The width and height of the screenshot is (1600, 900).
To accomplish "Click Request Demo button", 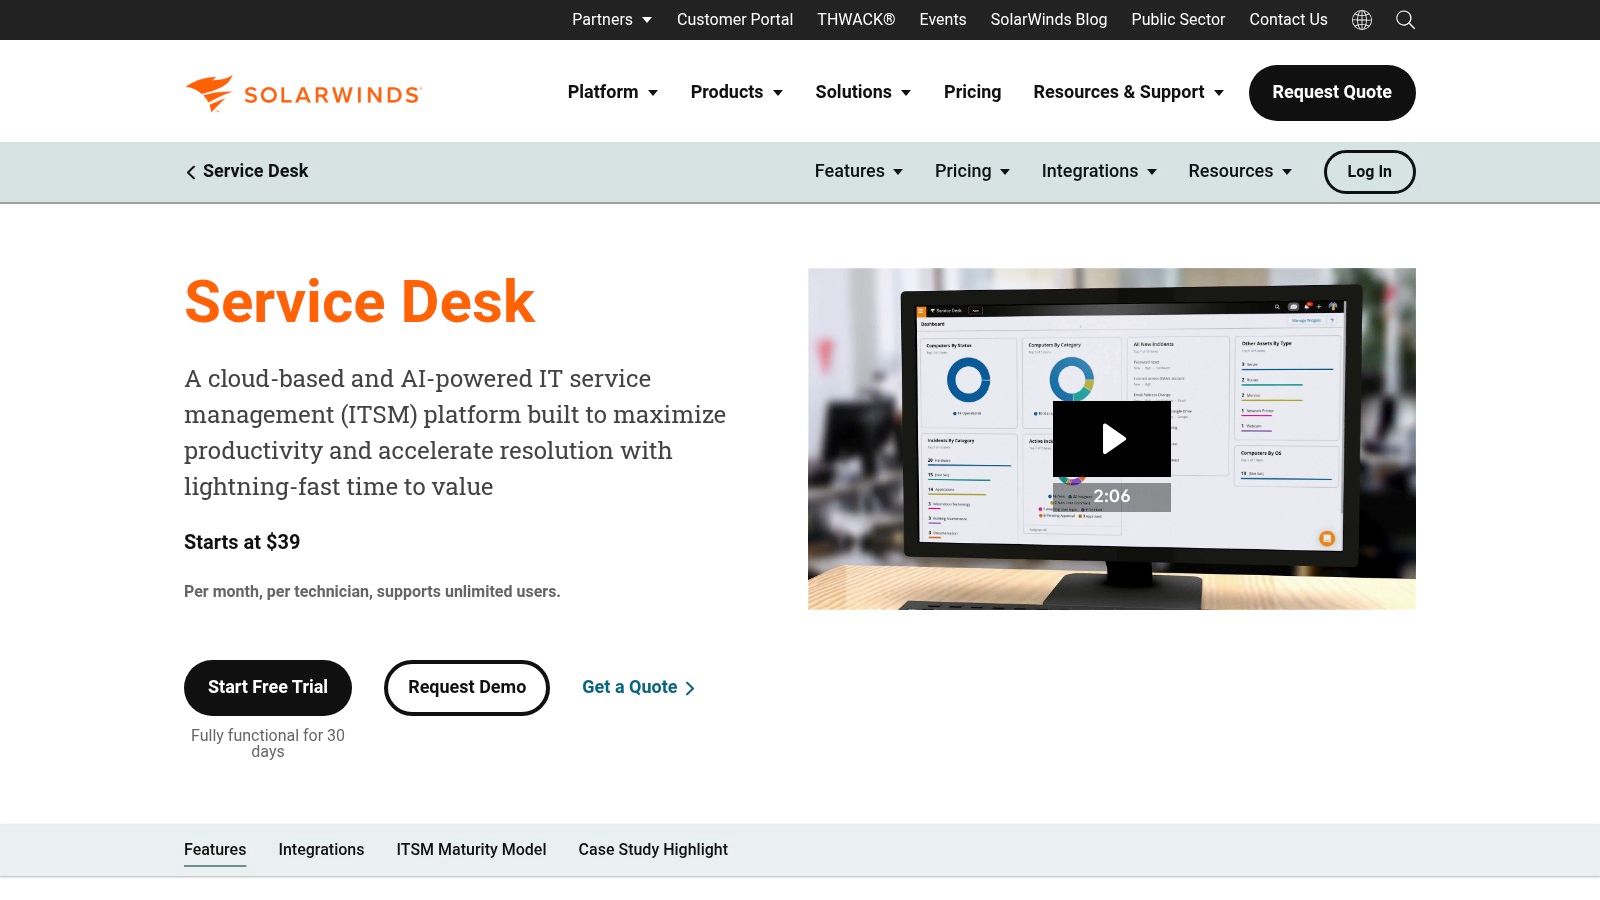I will click(x=467, y=688).
